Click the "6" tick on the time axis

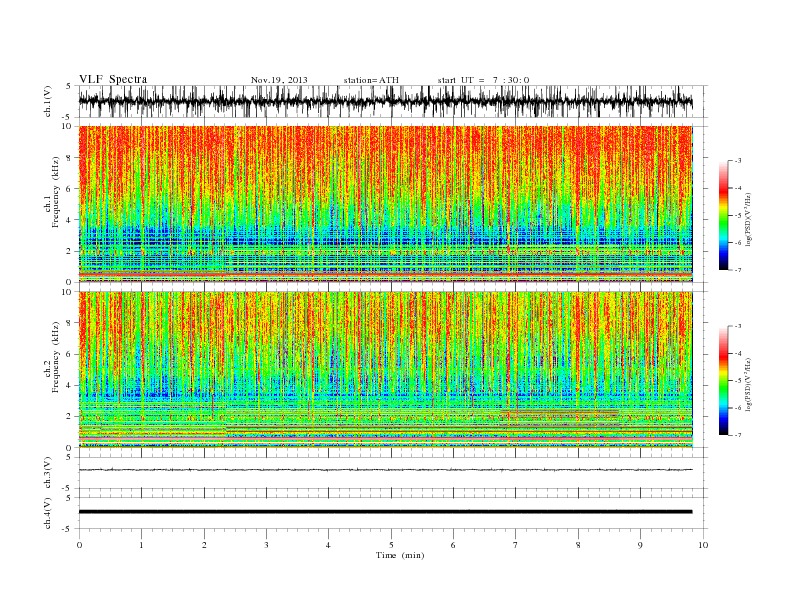click(x=453, y=545)
